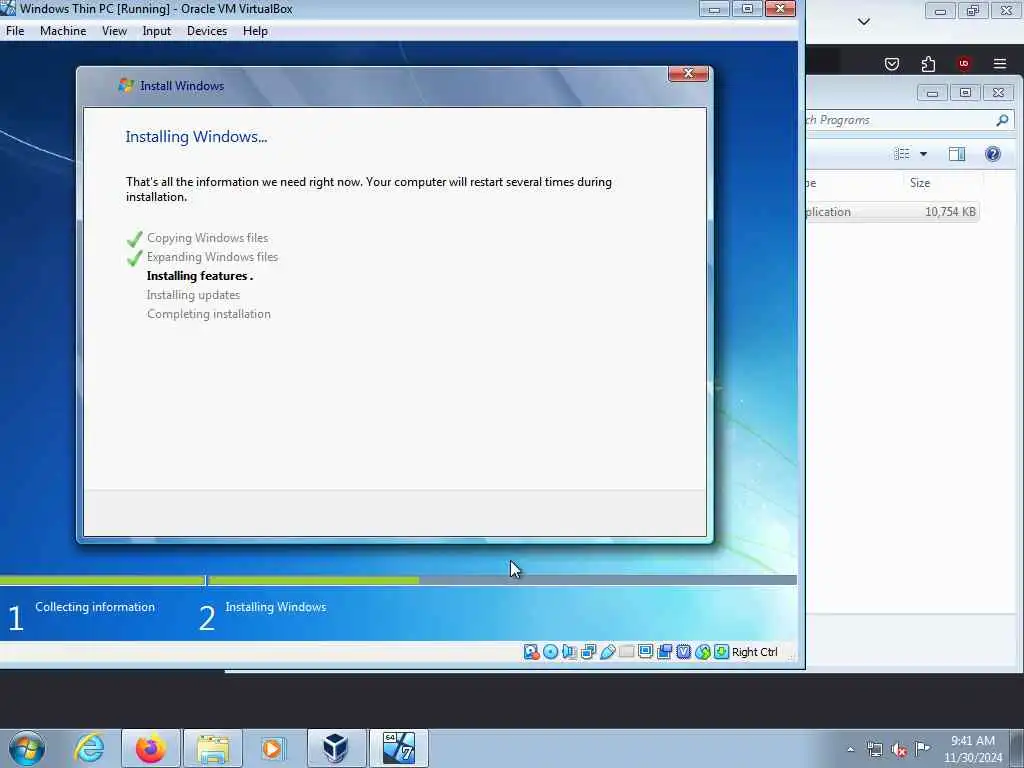Change view with Explorer's view mode icon
1024x768 pixels.
pos(902,153)
